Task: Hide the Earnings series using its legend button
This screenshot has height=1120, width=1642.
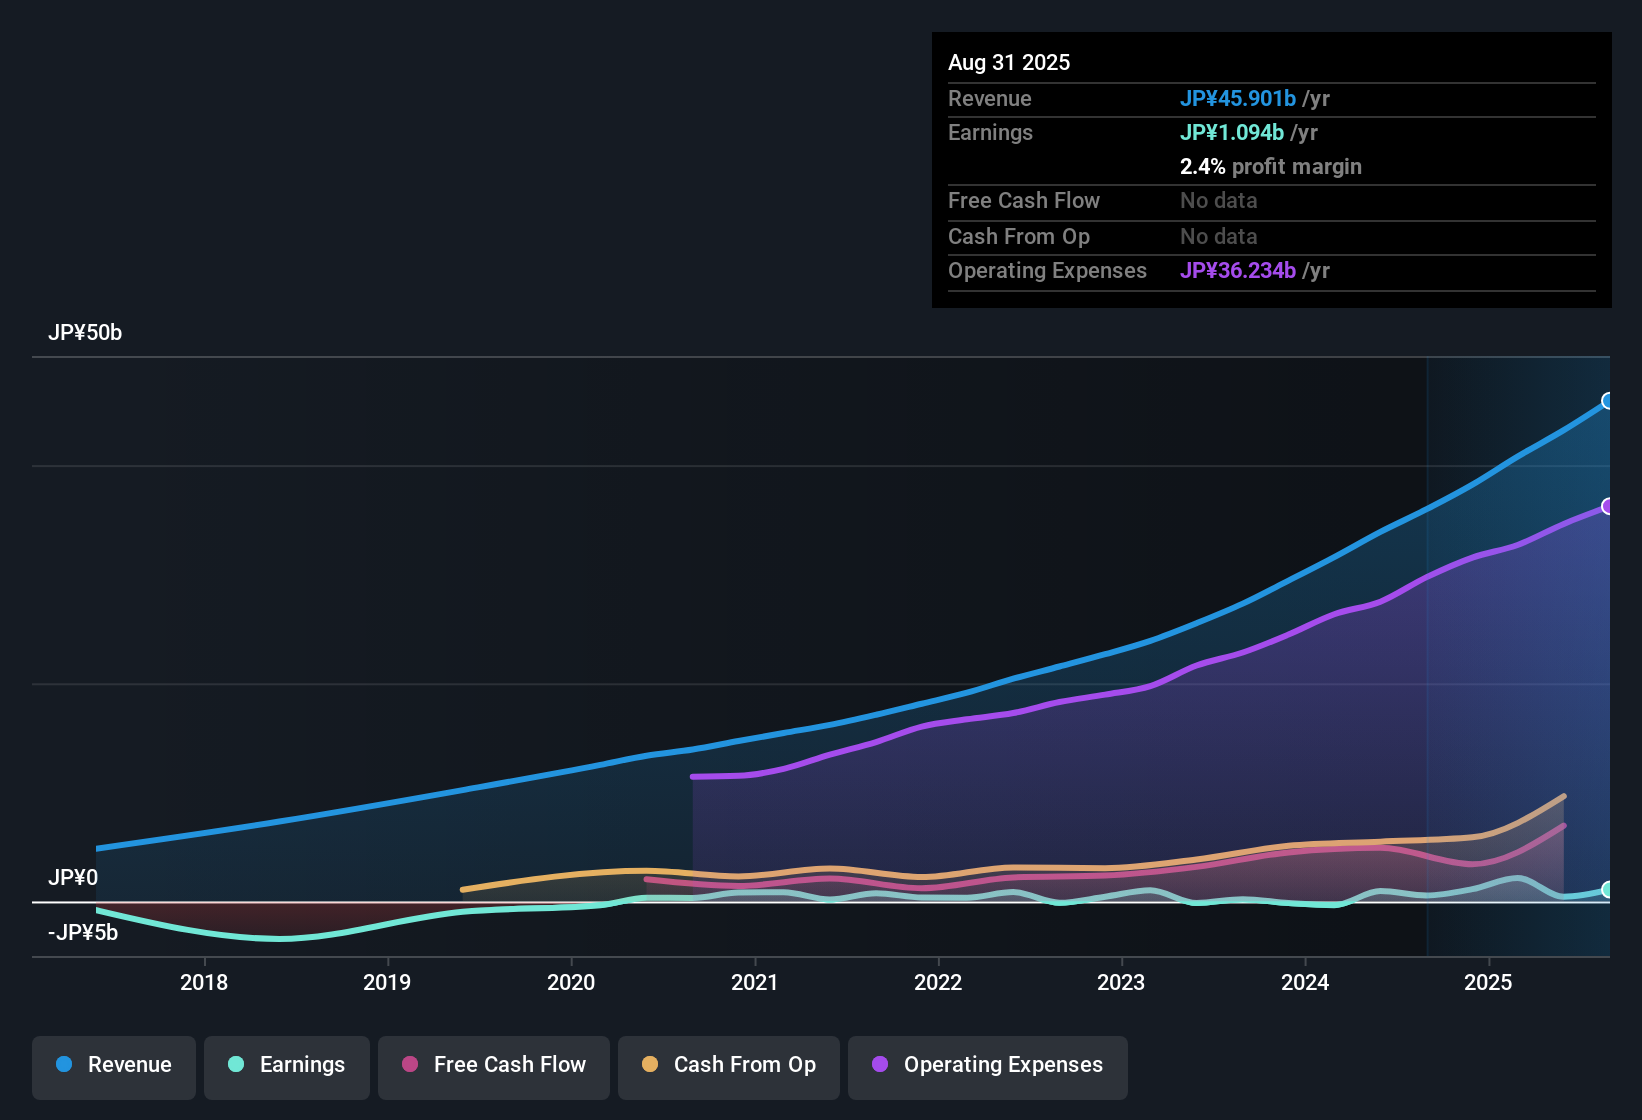Action: 286,1065
